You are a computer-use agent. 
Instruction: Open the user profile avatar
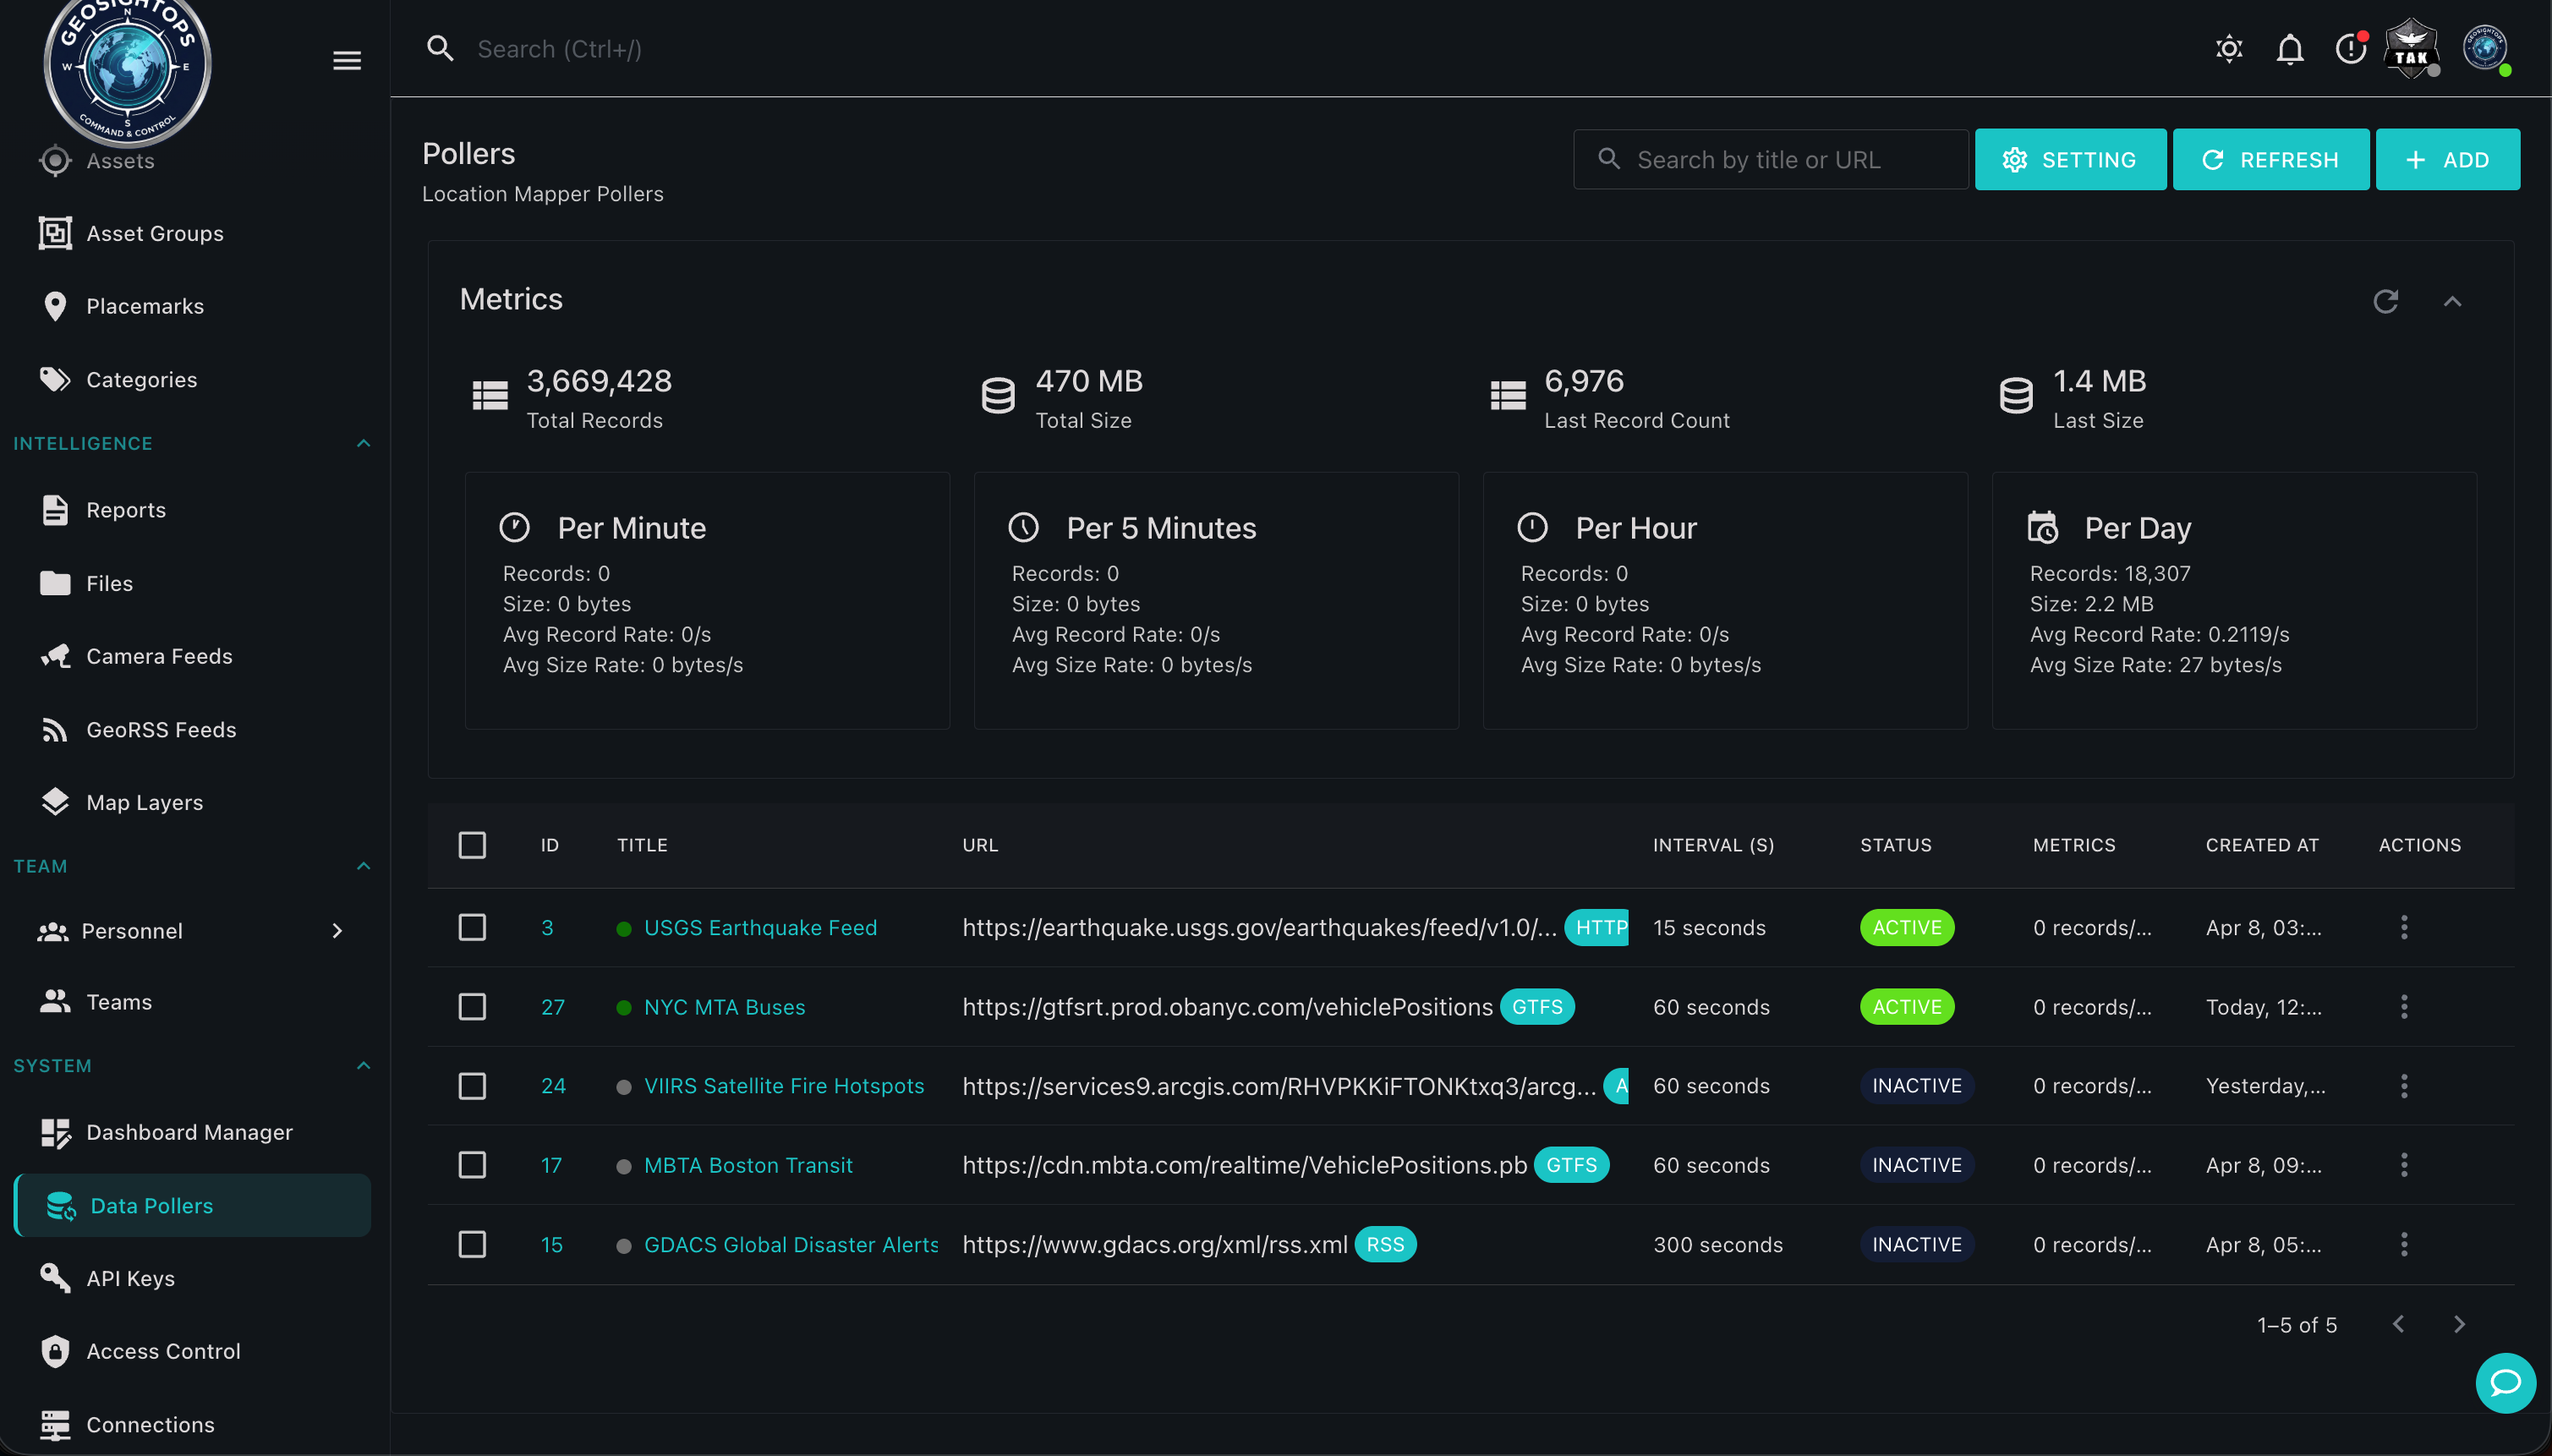click(x=2485, y=48)
